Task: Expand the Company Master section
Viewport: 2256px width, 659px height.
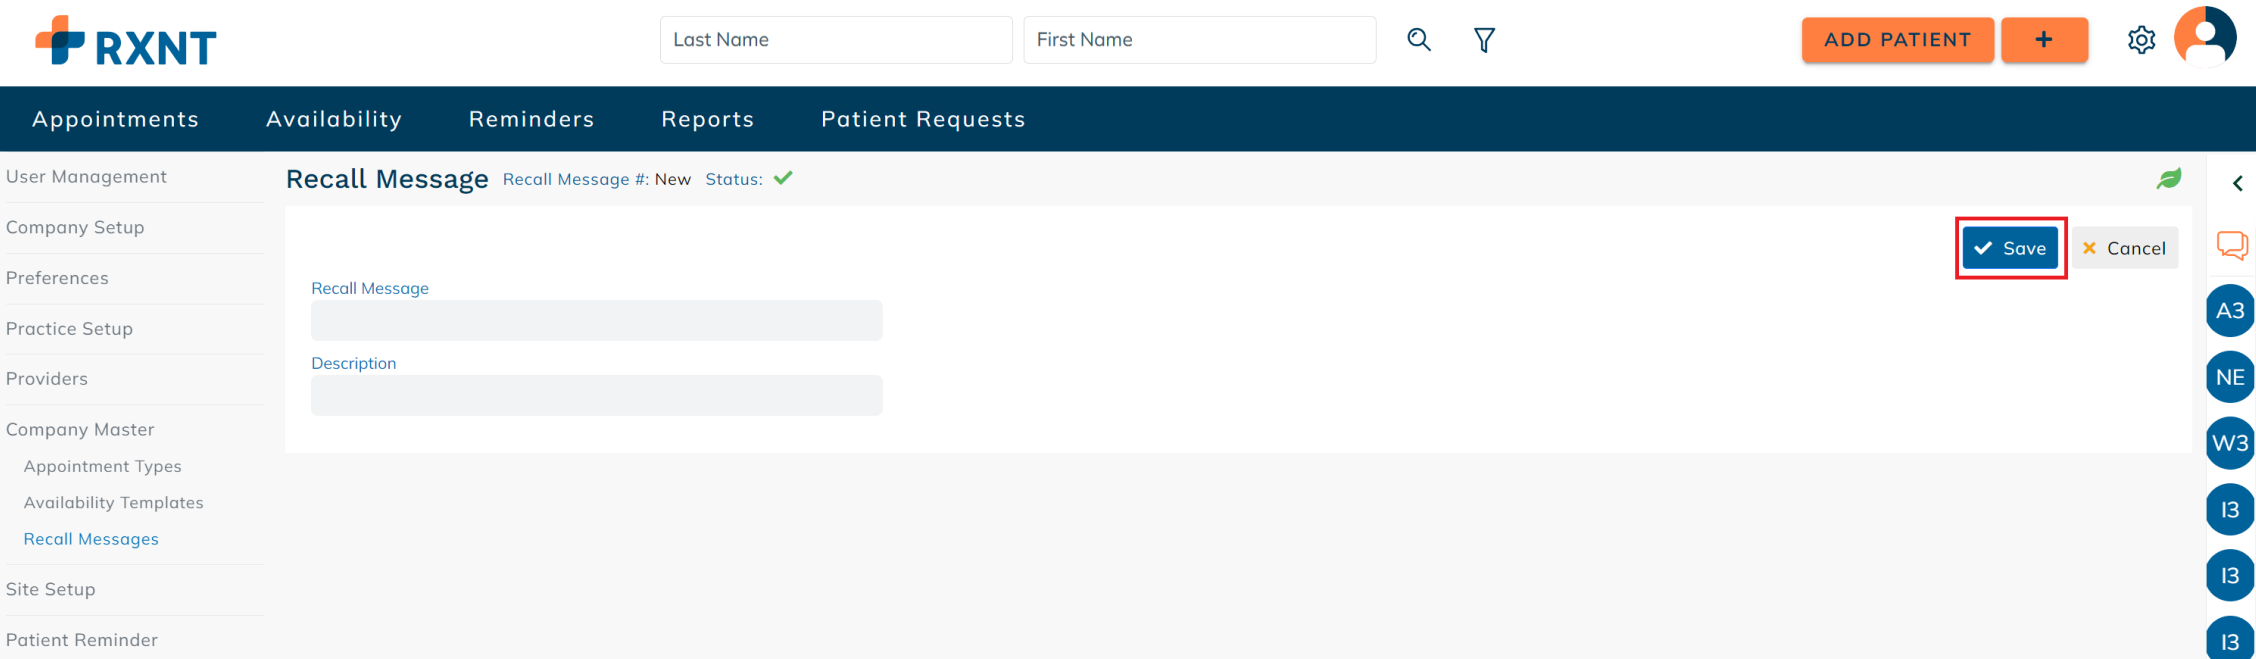Action: [80, 430]
